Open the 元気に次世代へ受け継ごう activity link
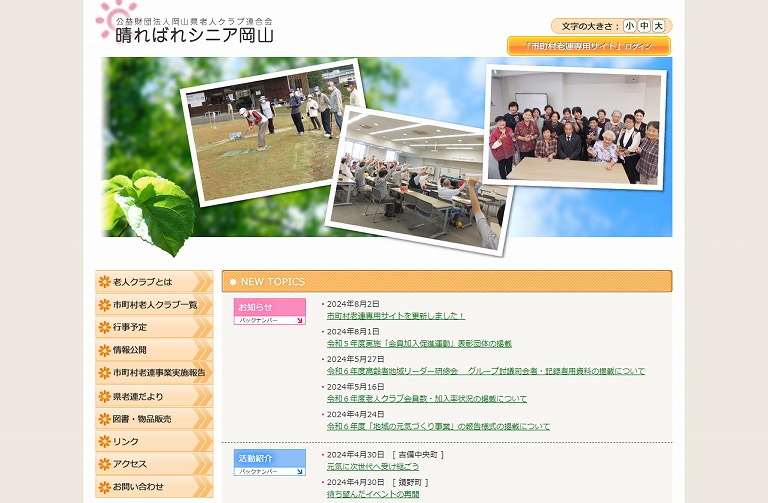This screenshot has width=768, height=503. tap(373, 466)
